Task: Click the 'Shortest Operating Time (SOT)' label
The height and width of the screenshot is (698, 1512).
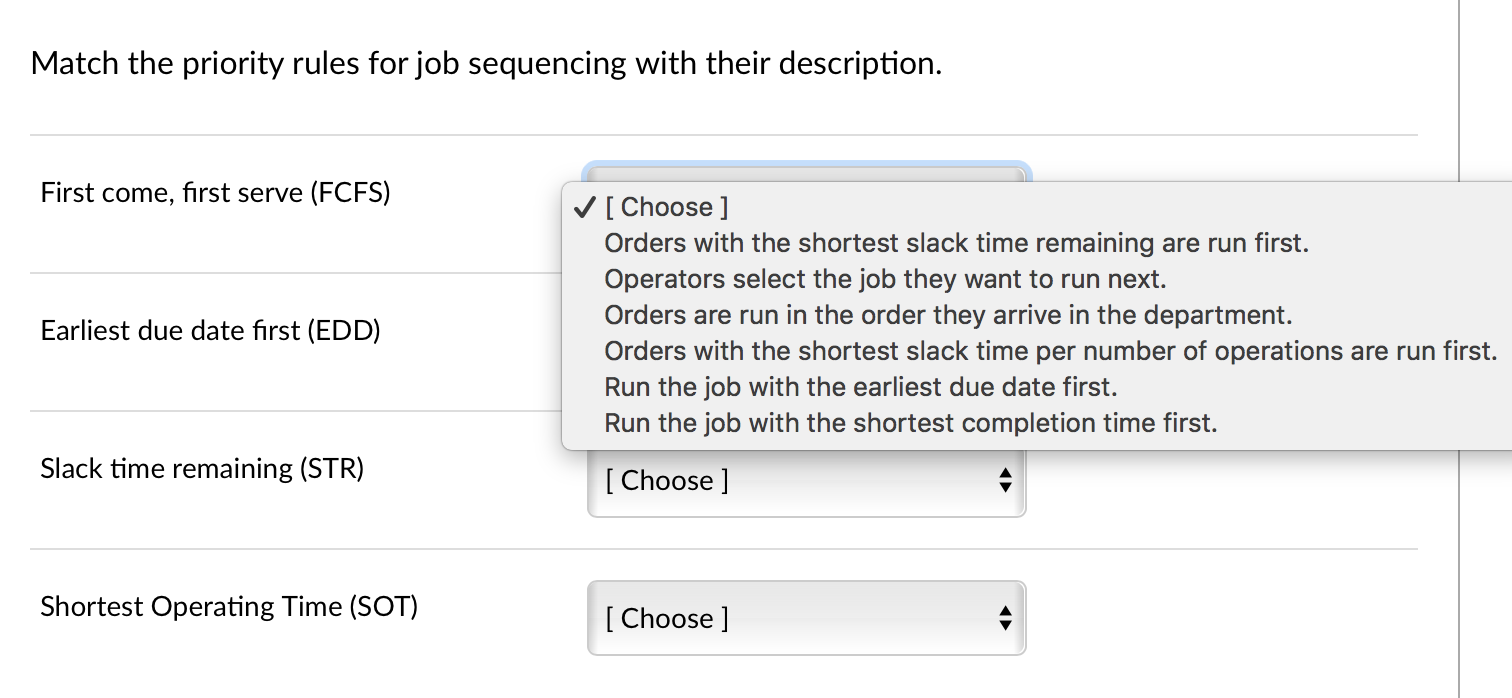Action: (x=229, y=606)
